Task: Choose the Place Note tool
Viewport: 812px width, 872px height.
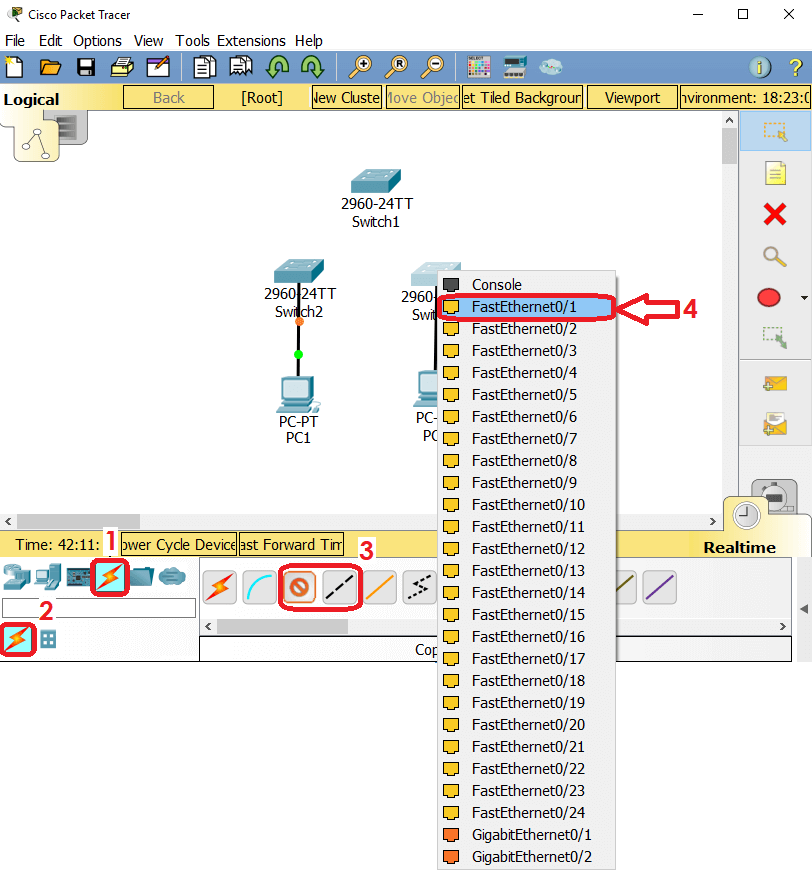Action: pos(775,173)
